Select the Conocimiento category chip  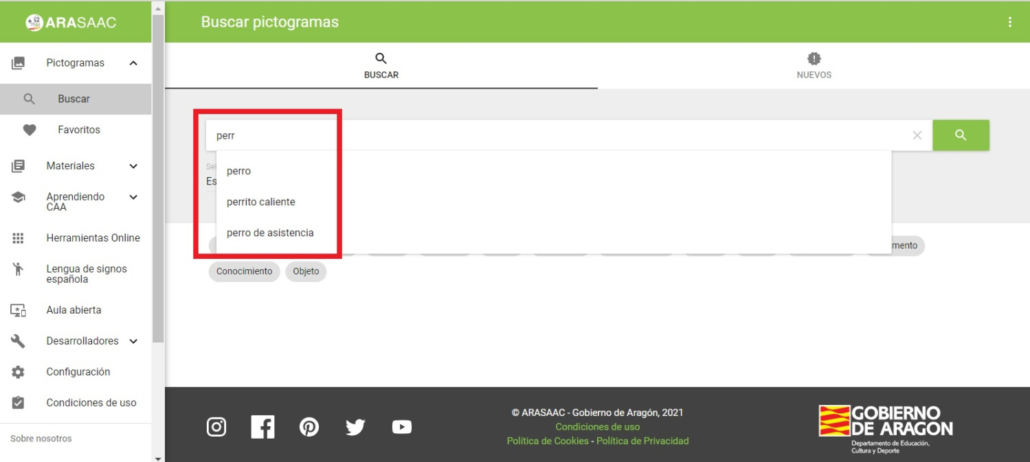point(244,271)
